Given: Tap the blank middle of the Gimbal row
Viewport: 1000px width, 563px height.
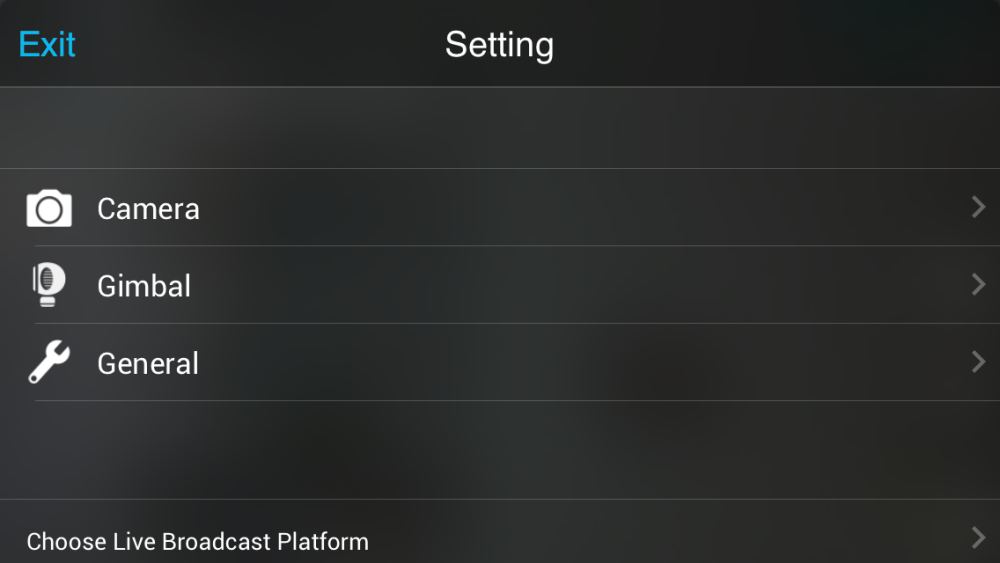Looking at the screenshot, I should click(574, 284).
